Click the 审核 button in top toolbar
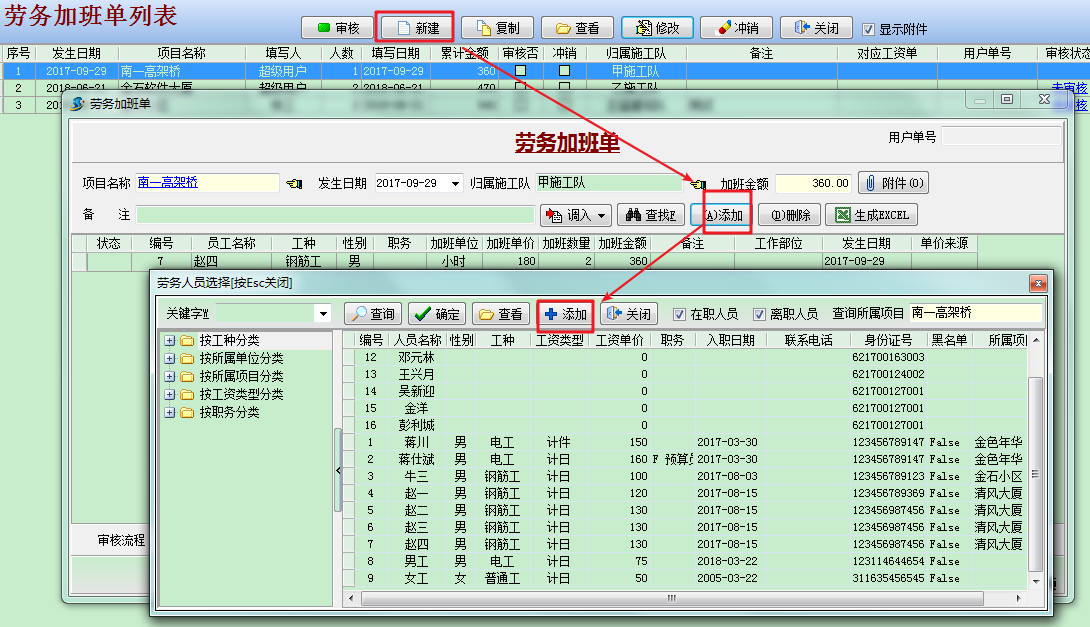This screenshot has height=627, width=1090. (x=338, y=28)
